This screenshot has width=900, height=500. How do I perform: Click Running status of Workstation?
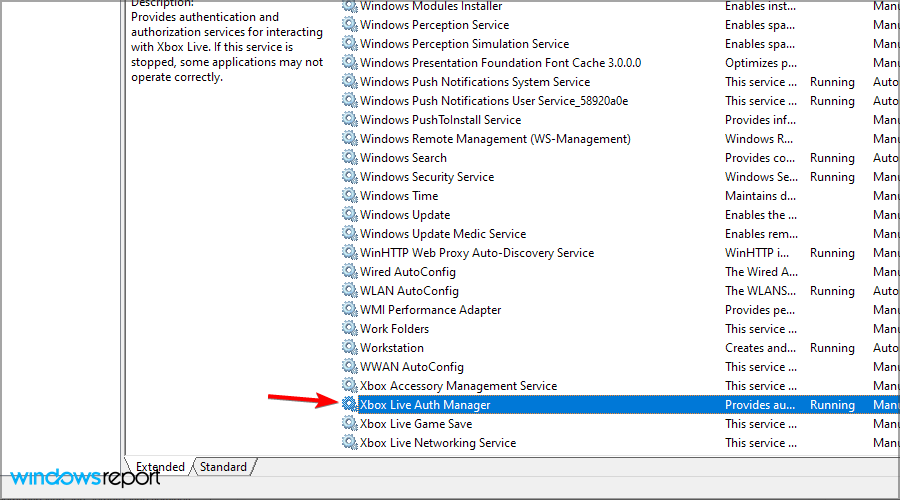point(832,347)
